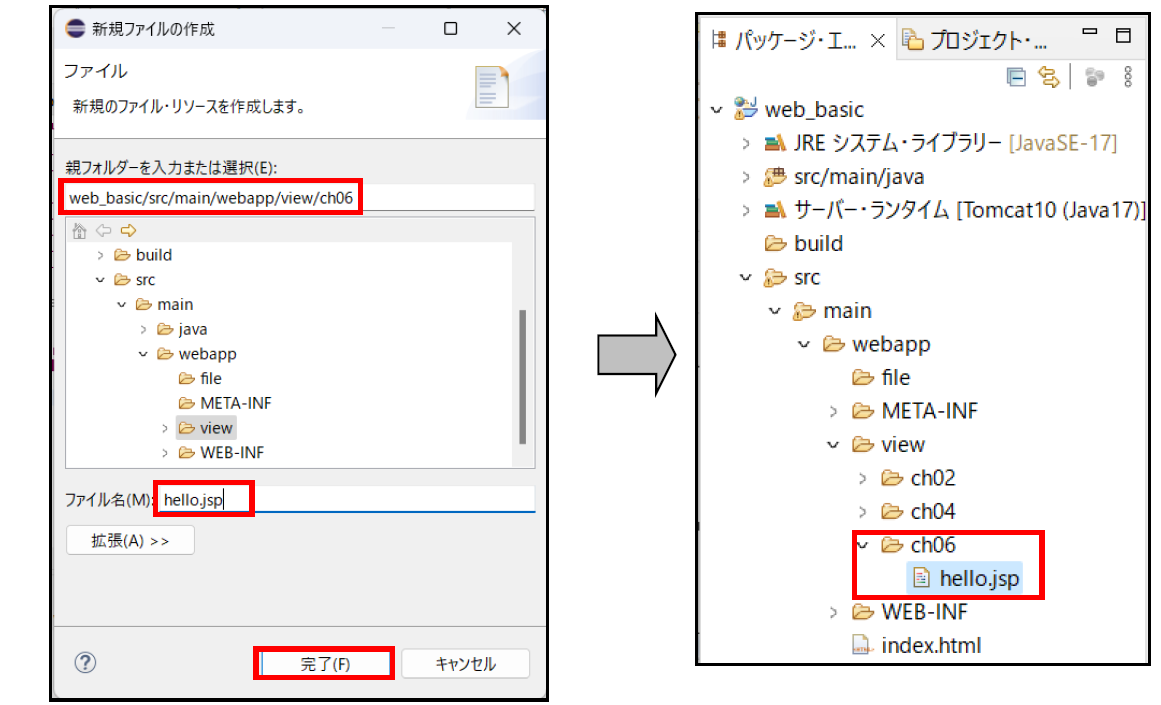Click the 完了(F) button

coord(324,664)
